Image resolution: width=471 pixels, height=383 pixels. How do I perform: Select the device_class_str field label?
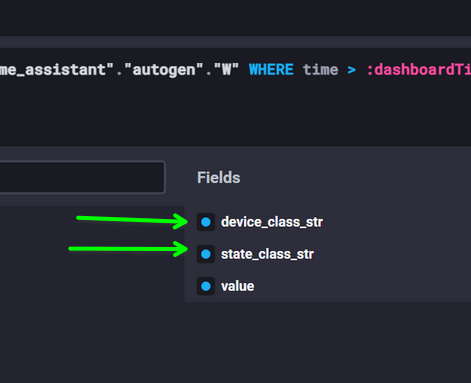[x=272, y=222]
